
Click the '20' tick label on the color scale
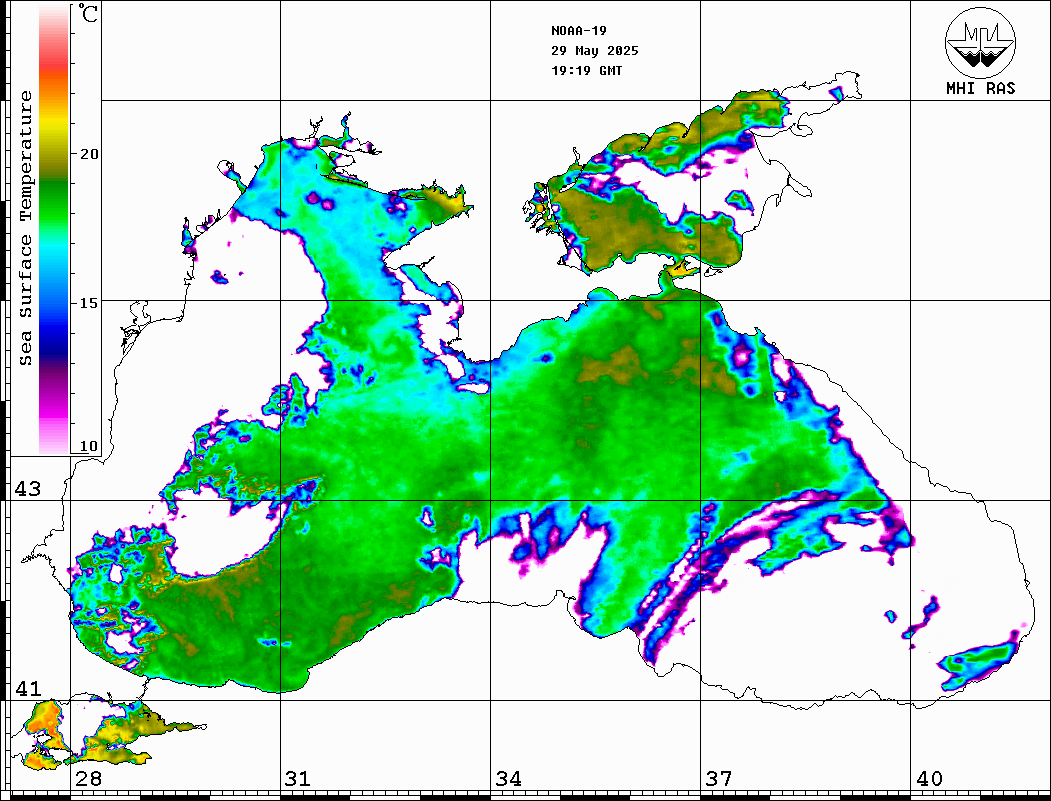[88, 154]
